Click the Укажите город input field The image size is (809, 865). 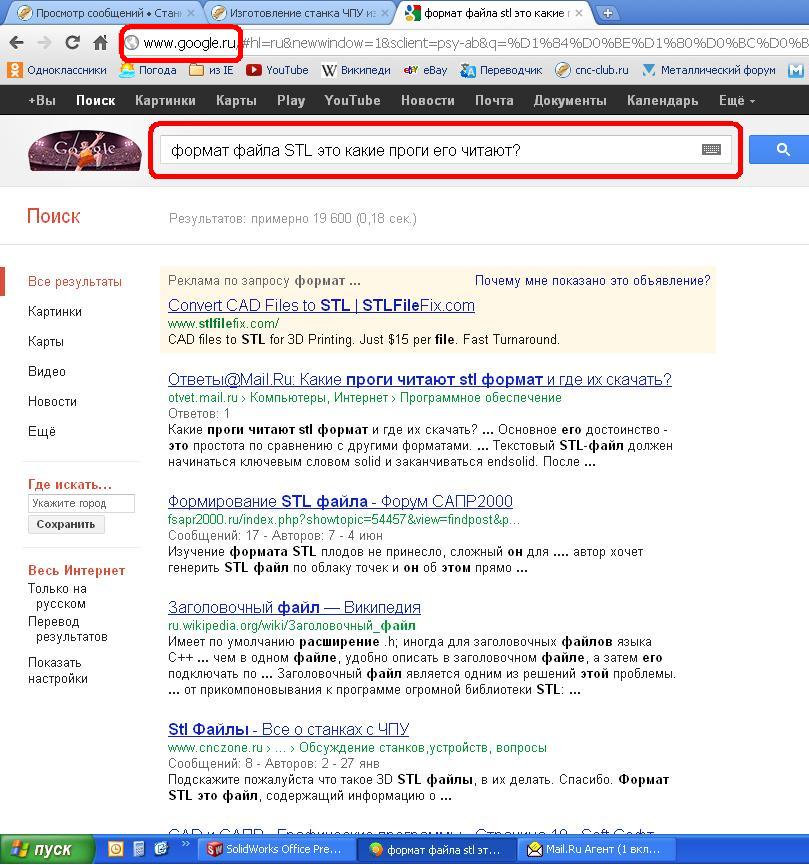(x=81, y=503)
